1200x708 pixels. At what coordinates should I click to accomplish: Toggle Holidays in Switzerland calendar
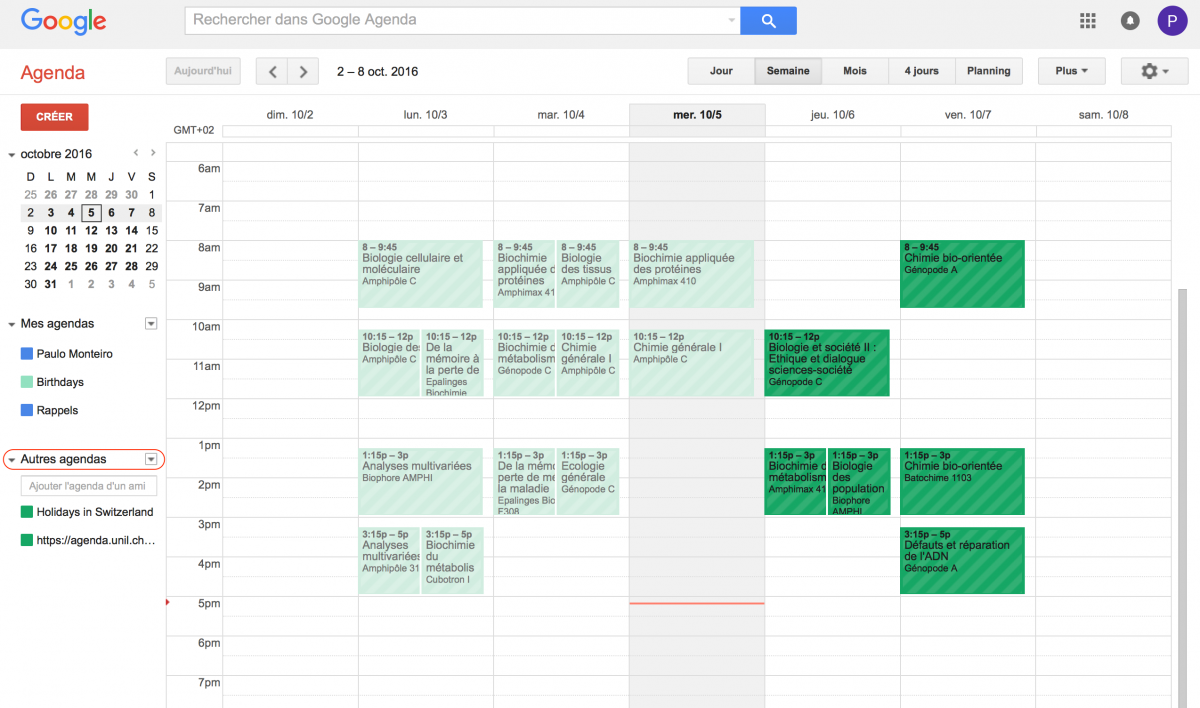tap(94, 512)
